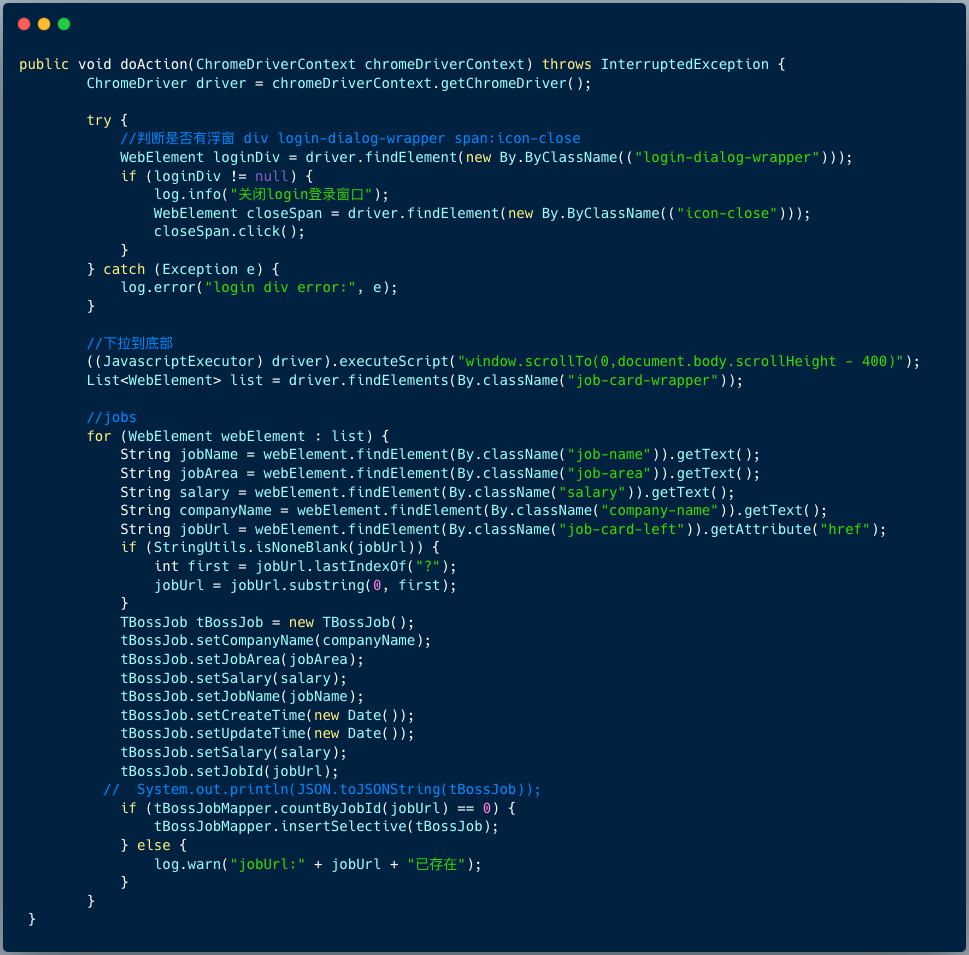Click the "job-area" string literal

point(609,473)
